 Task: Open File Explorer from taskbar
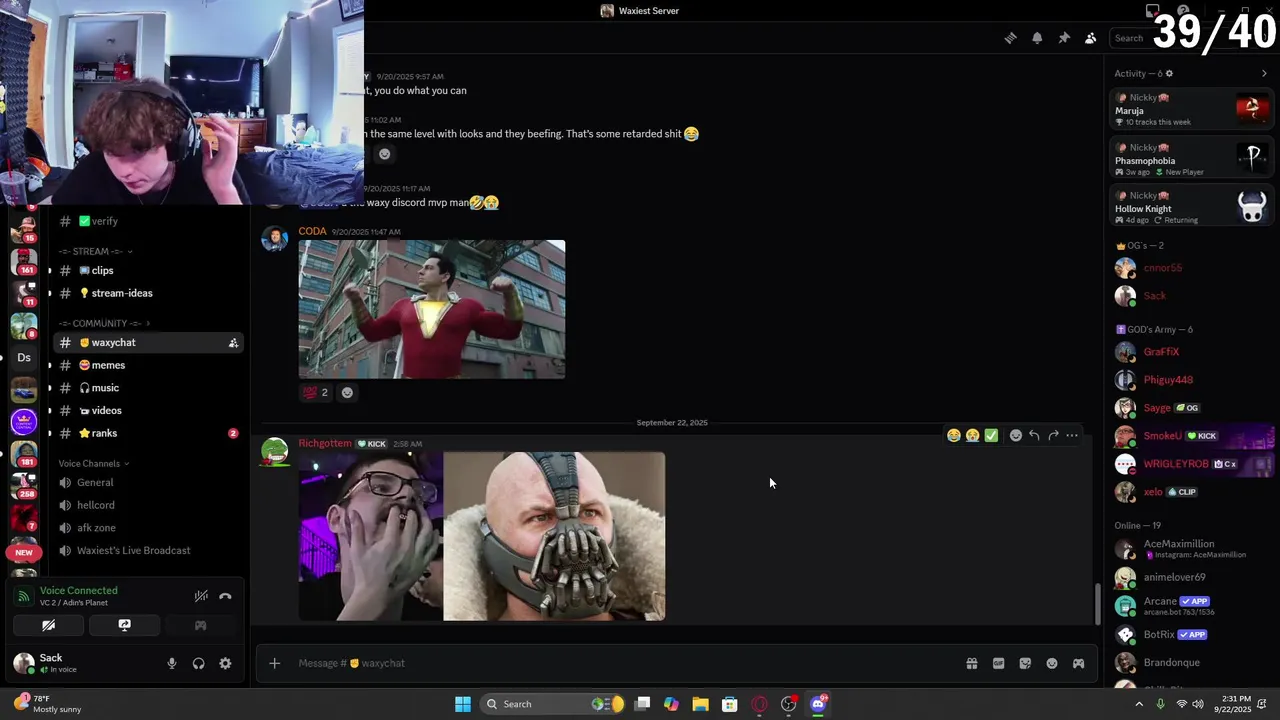pos(700,704)
